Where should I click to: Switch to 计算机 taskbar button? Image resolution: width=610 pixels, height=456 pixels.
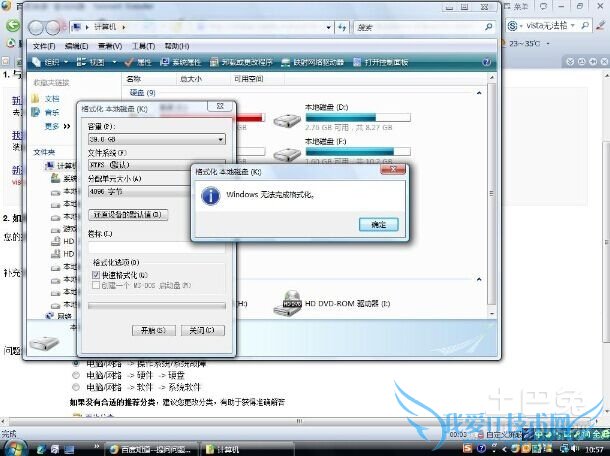246,449
